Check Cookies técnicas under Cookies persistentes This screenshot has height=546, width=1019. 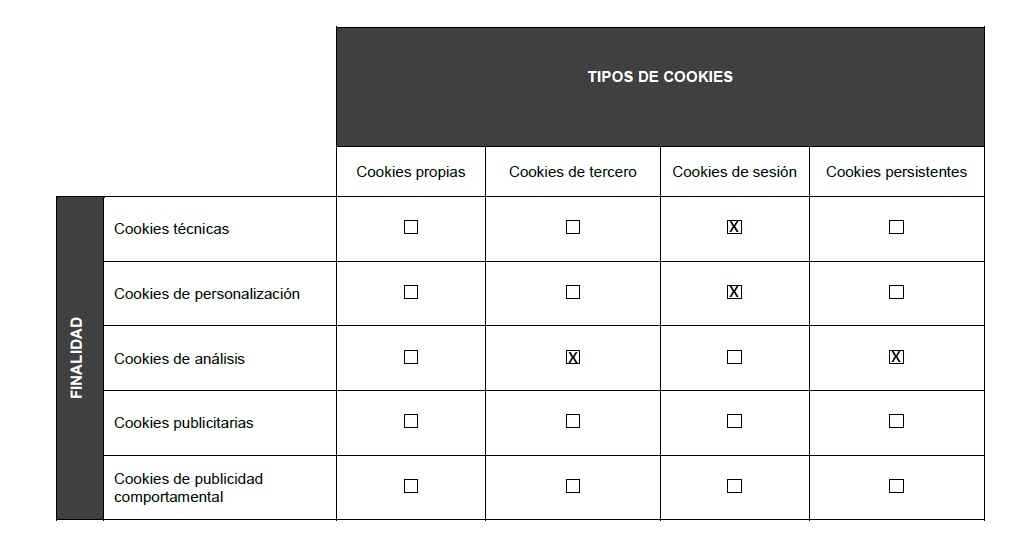(x=896, y=227)
